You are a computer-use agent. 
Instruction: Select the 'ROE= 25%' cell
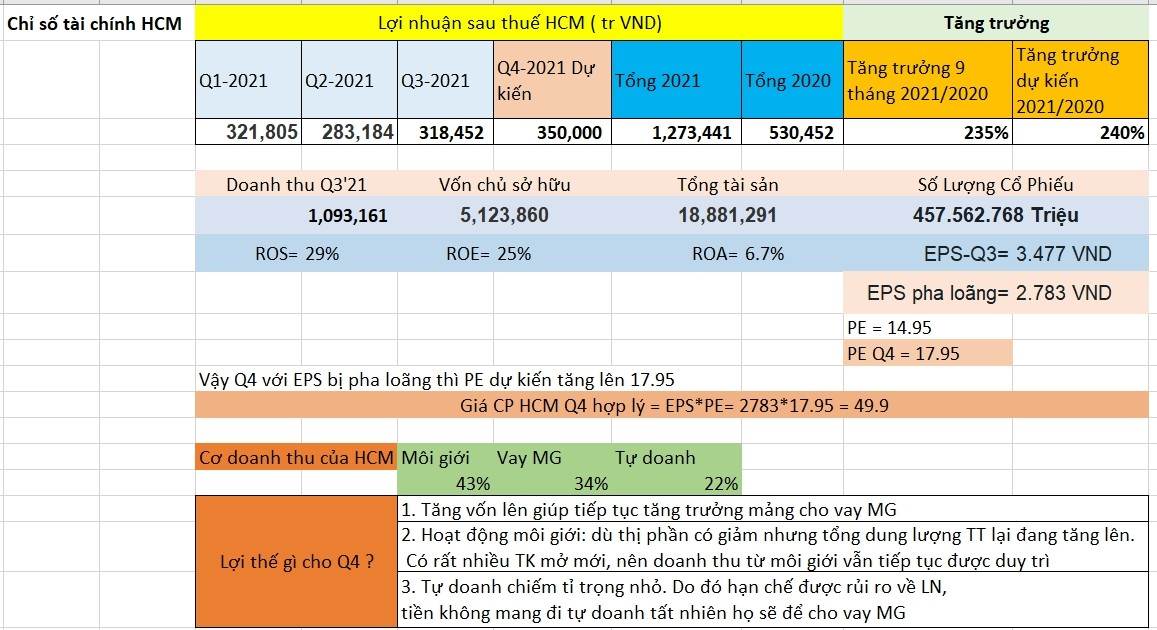[x=488, y=254]
